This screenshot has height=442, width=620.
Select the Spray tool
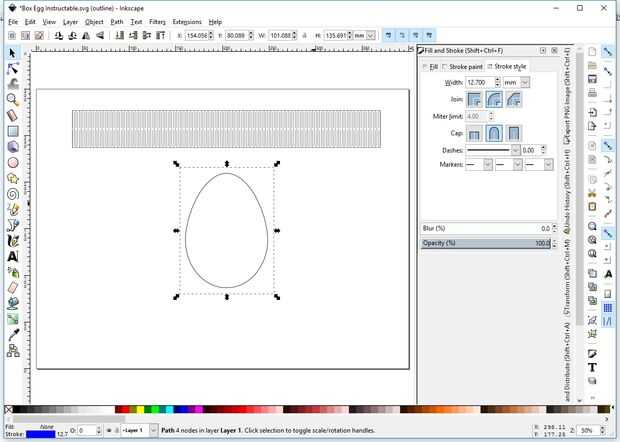pyautogui.click(x=13, y=272)
